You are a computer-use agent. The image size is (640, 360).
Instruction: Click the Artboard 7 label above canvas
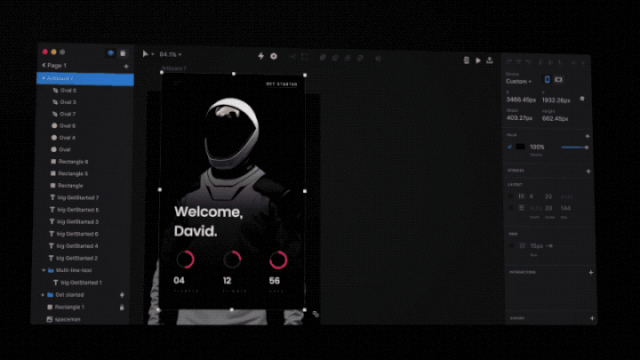tap(174, 68)
